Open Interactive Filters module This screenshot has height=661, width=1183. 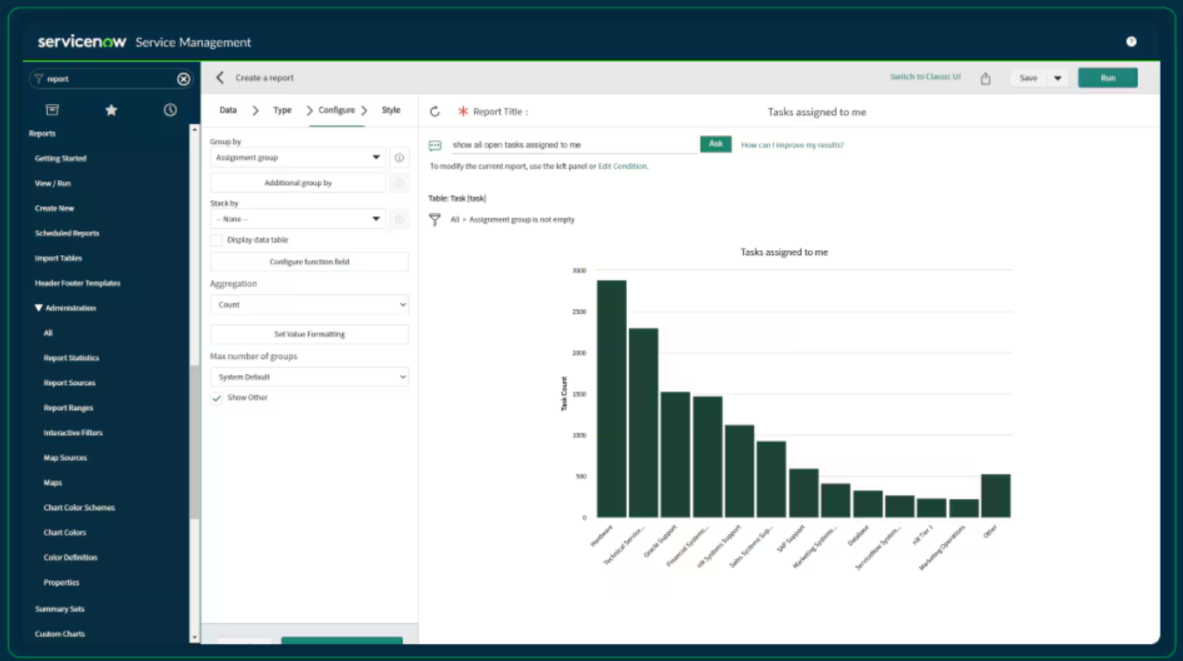coord(72,432)
